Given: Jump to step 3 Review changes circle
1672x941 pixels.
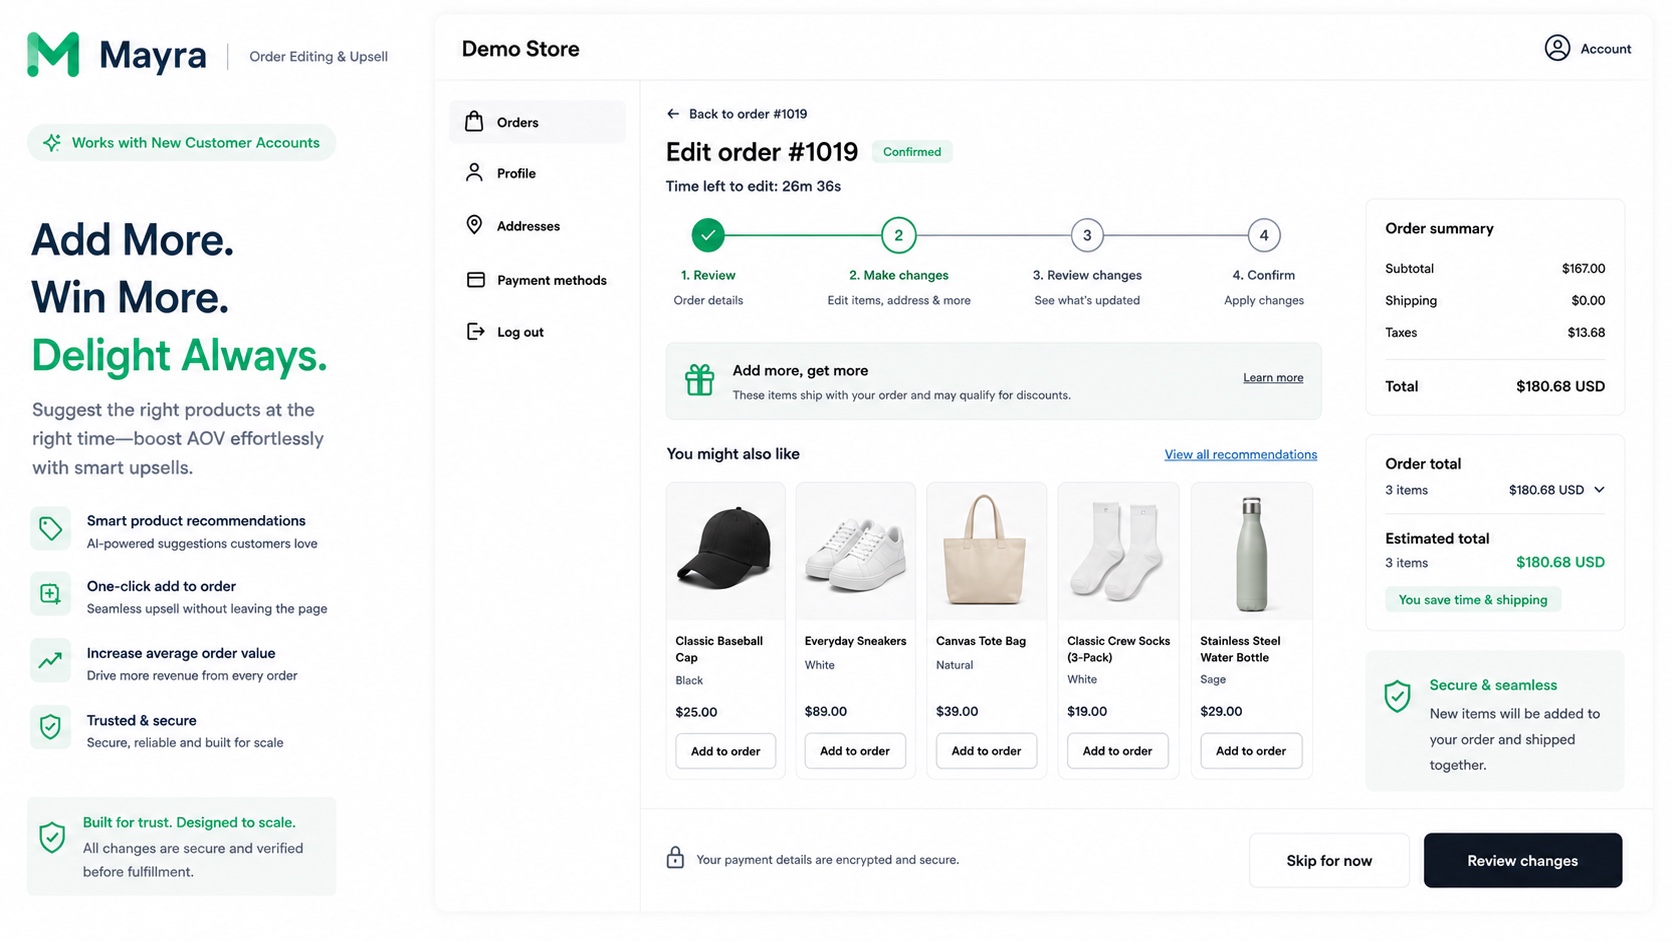Looking at the screenshot, I should click(x=1087, y=235).
